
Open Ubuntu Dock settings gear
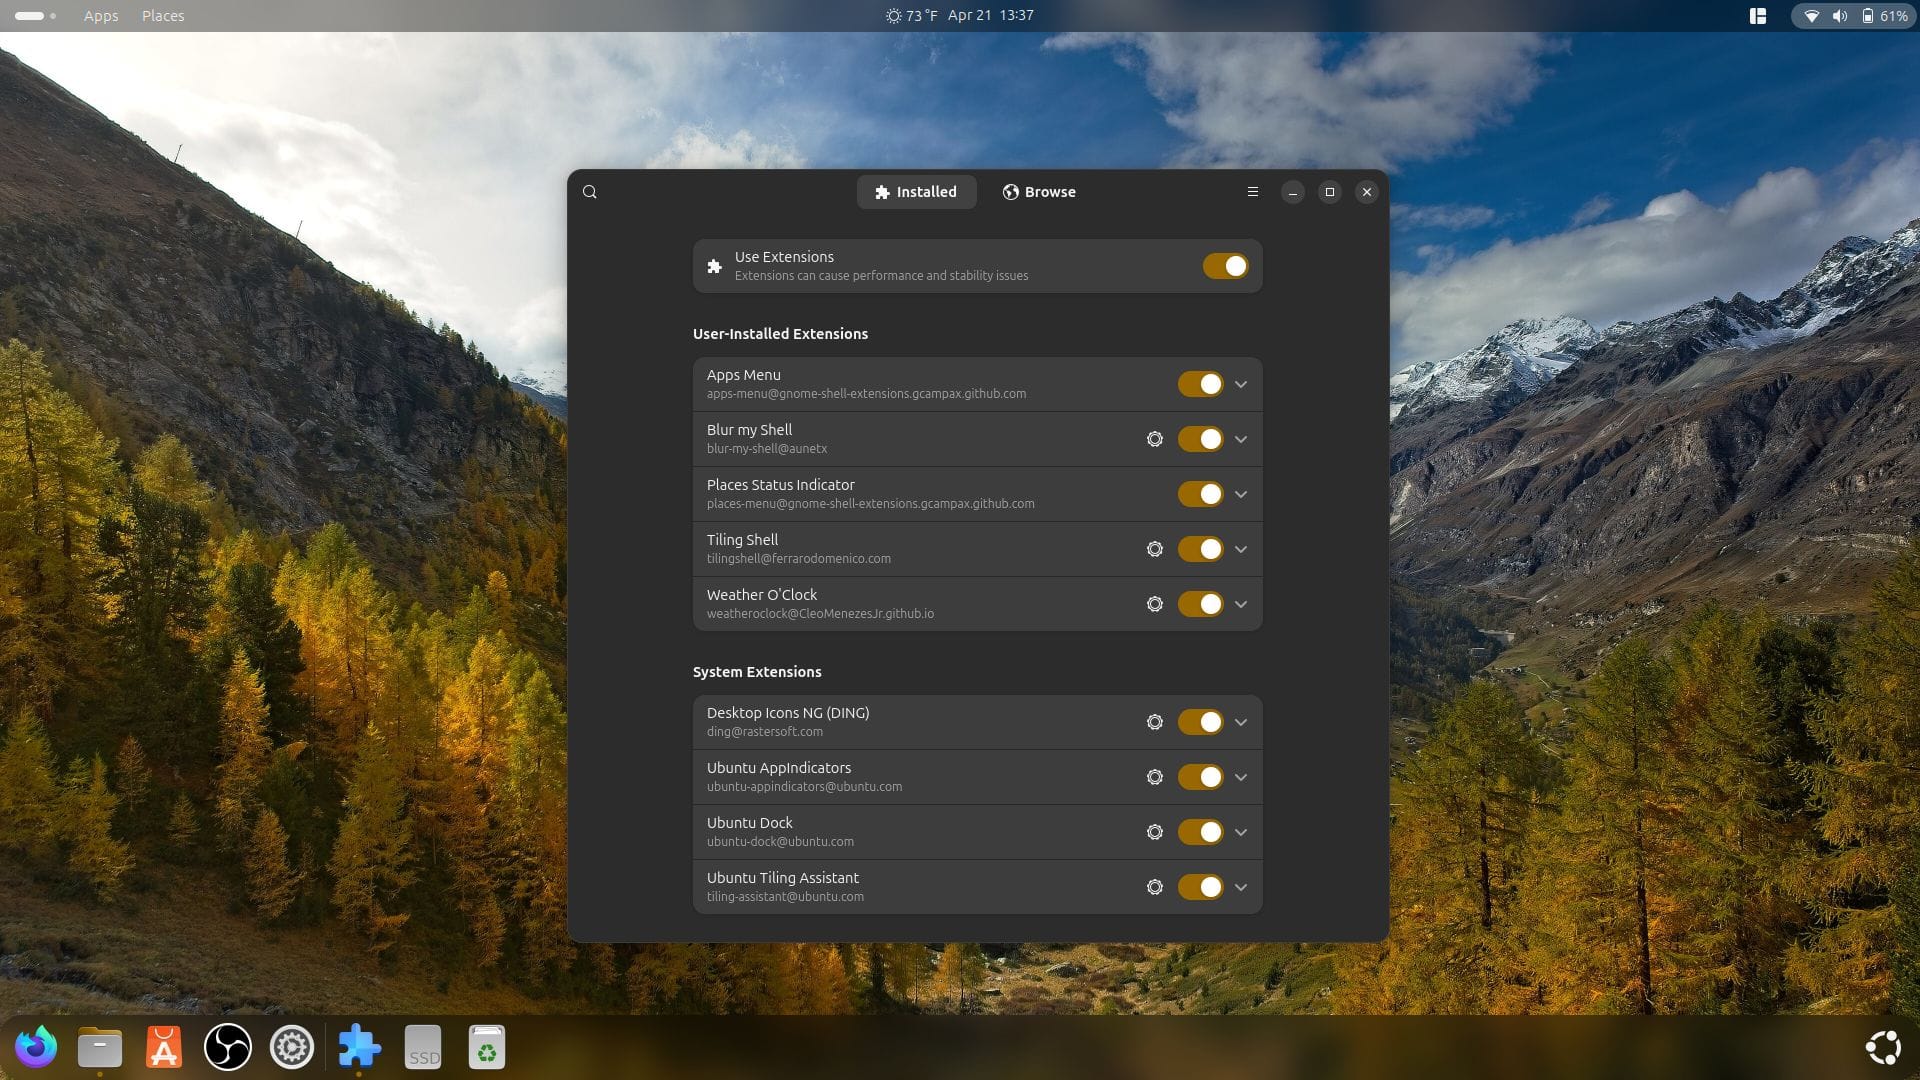[1155, 832]
